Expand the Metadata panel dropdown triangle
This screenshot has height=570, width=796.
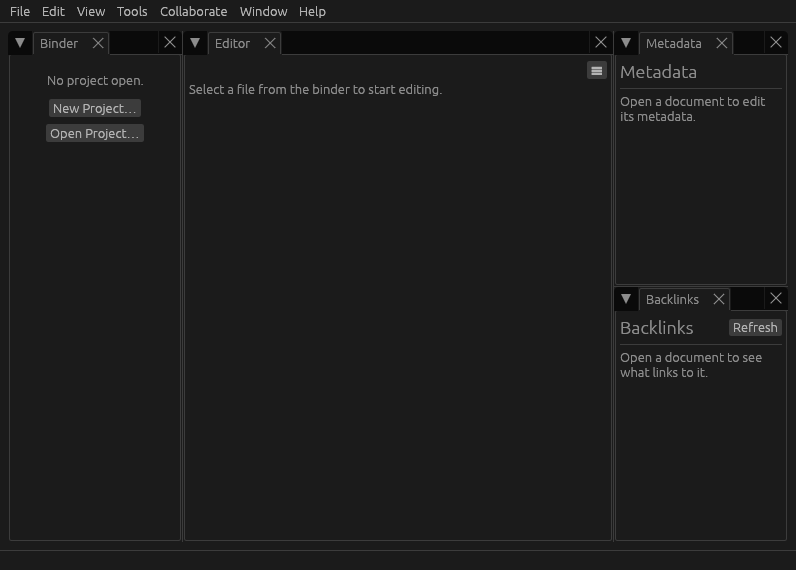[x=626, y=43]
